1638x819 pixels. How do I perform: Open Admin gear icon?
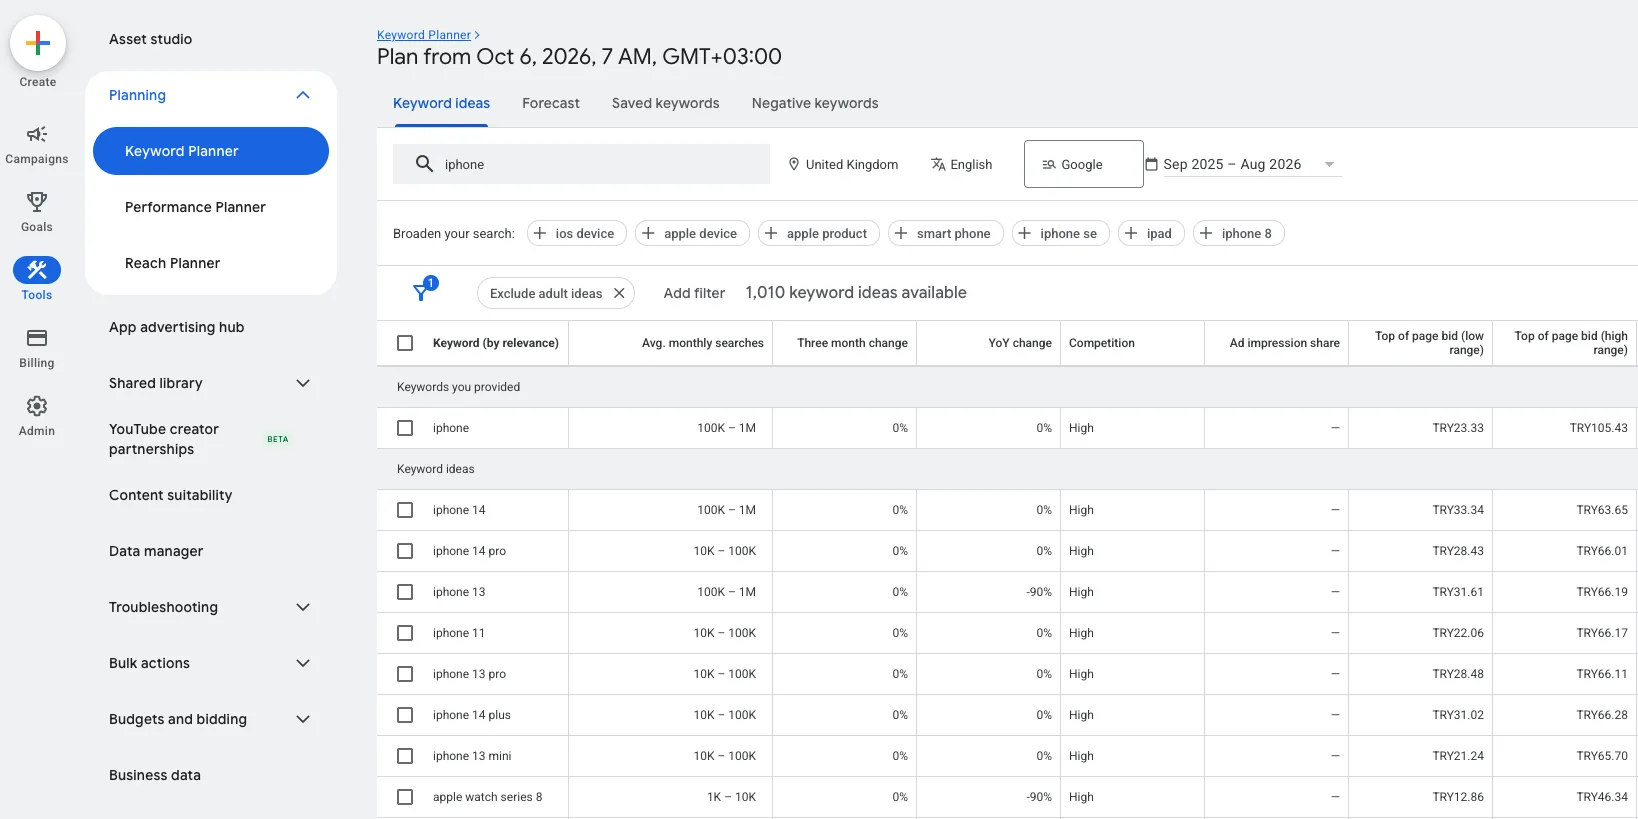click(37, 406)
